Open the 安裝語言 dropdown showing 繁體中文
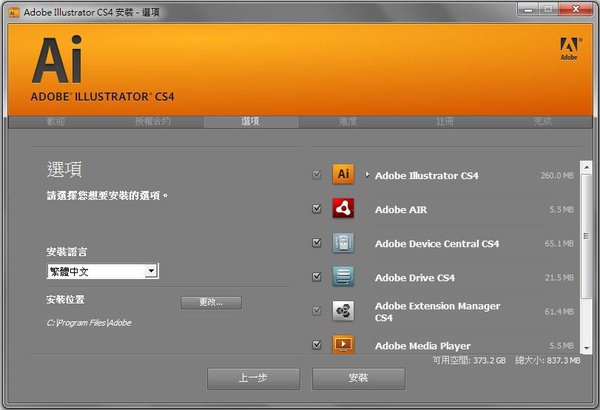The image size is (600, 410). click(x=103, y=271)
